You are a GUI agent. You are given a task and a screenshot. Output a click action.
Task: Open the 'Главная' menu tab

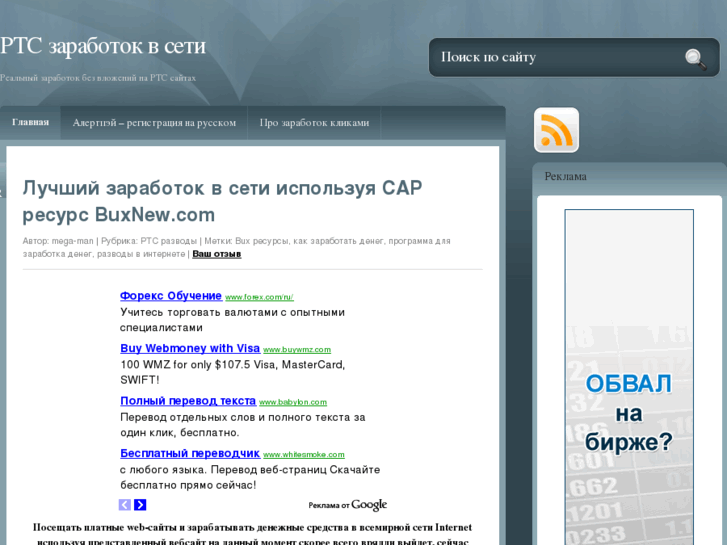click(x=31, y=122)
